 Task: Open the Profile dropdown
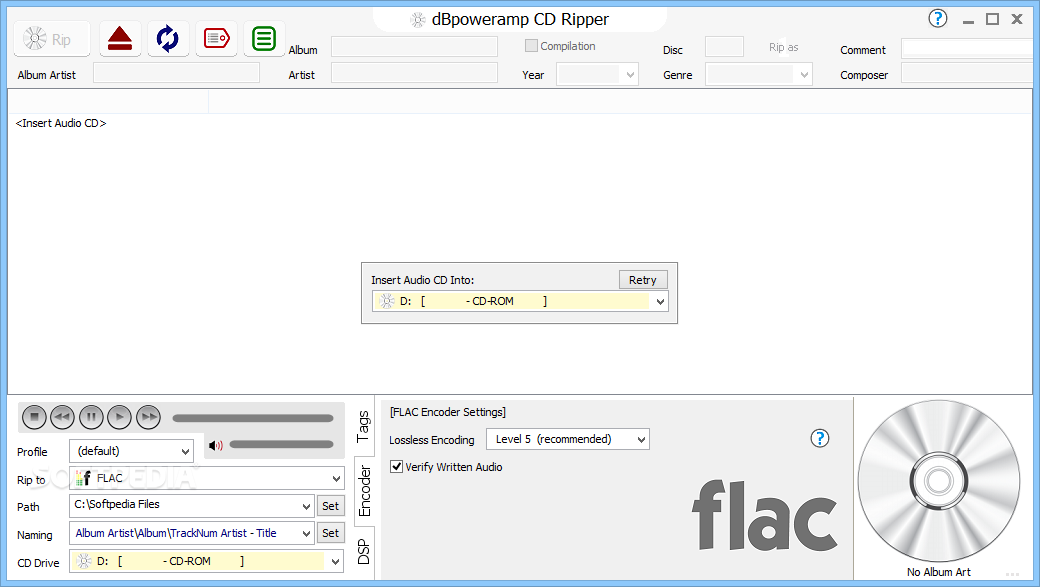[x=131, y=451]
